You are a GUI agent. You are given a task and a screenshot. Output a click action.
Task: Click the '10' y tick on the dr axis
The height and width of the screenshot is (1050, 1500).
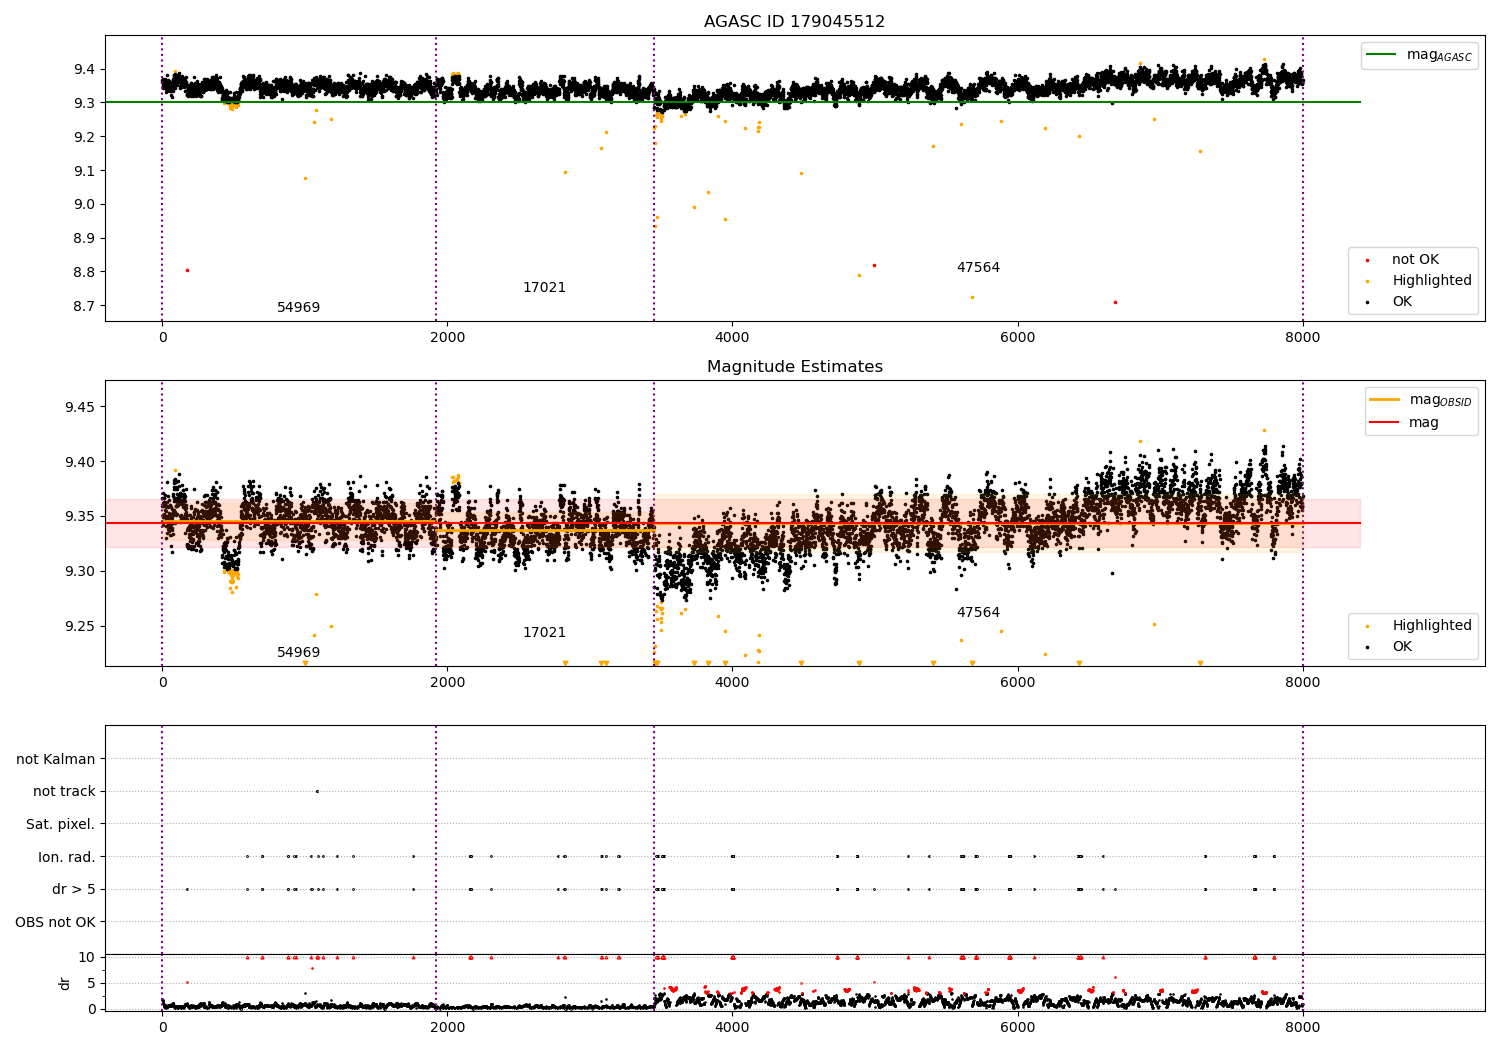pos(87,958)
